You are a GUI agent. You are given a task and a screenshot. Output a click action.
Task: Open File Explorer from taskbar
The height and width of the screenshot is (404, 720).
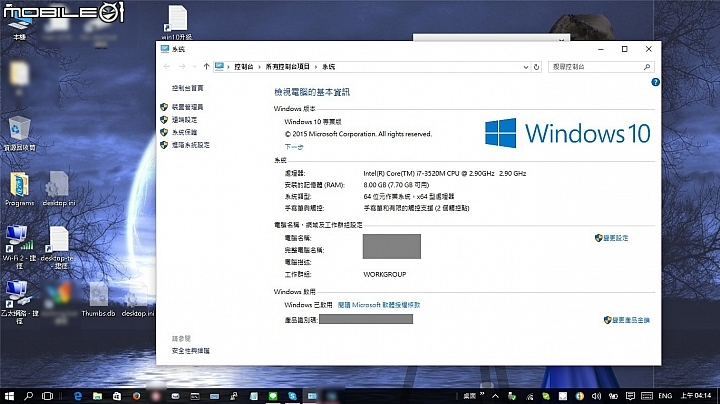[x=97, y=396]
